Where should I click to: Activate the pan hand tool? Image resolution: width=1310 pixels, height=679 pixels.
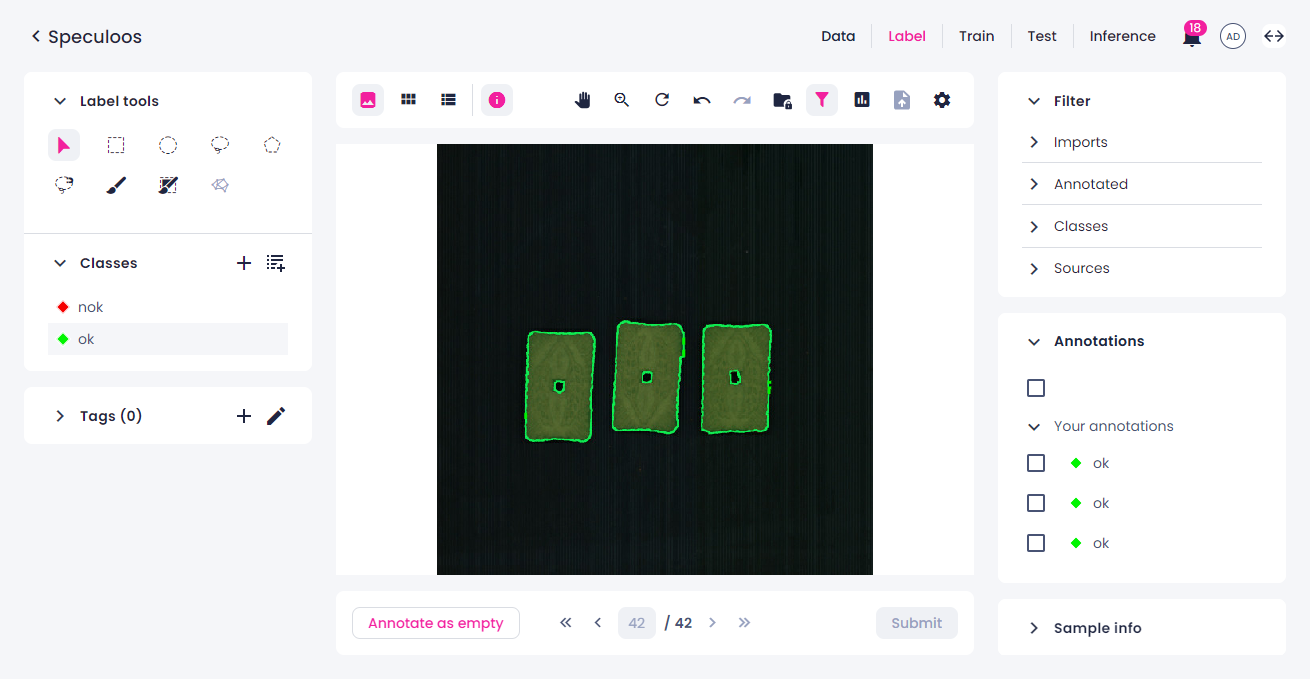tap(583, 100)
